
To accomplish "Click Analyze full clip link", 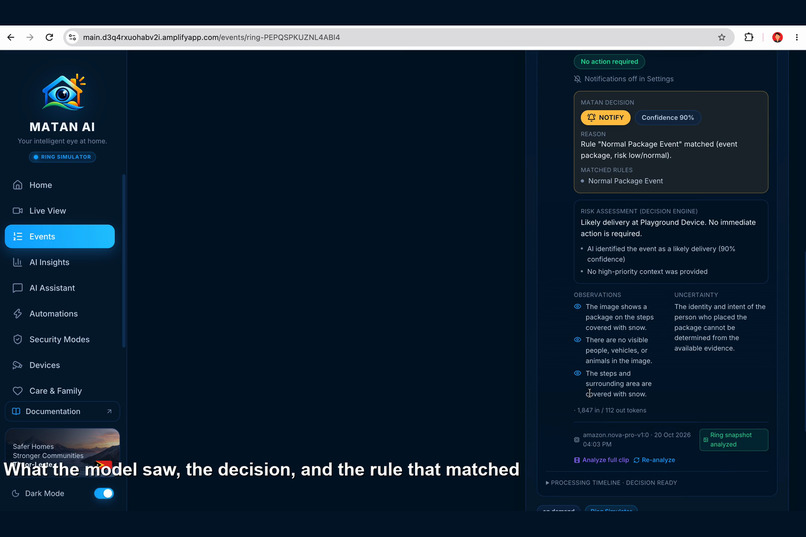I will (x=601, y=460).
